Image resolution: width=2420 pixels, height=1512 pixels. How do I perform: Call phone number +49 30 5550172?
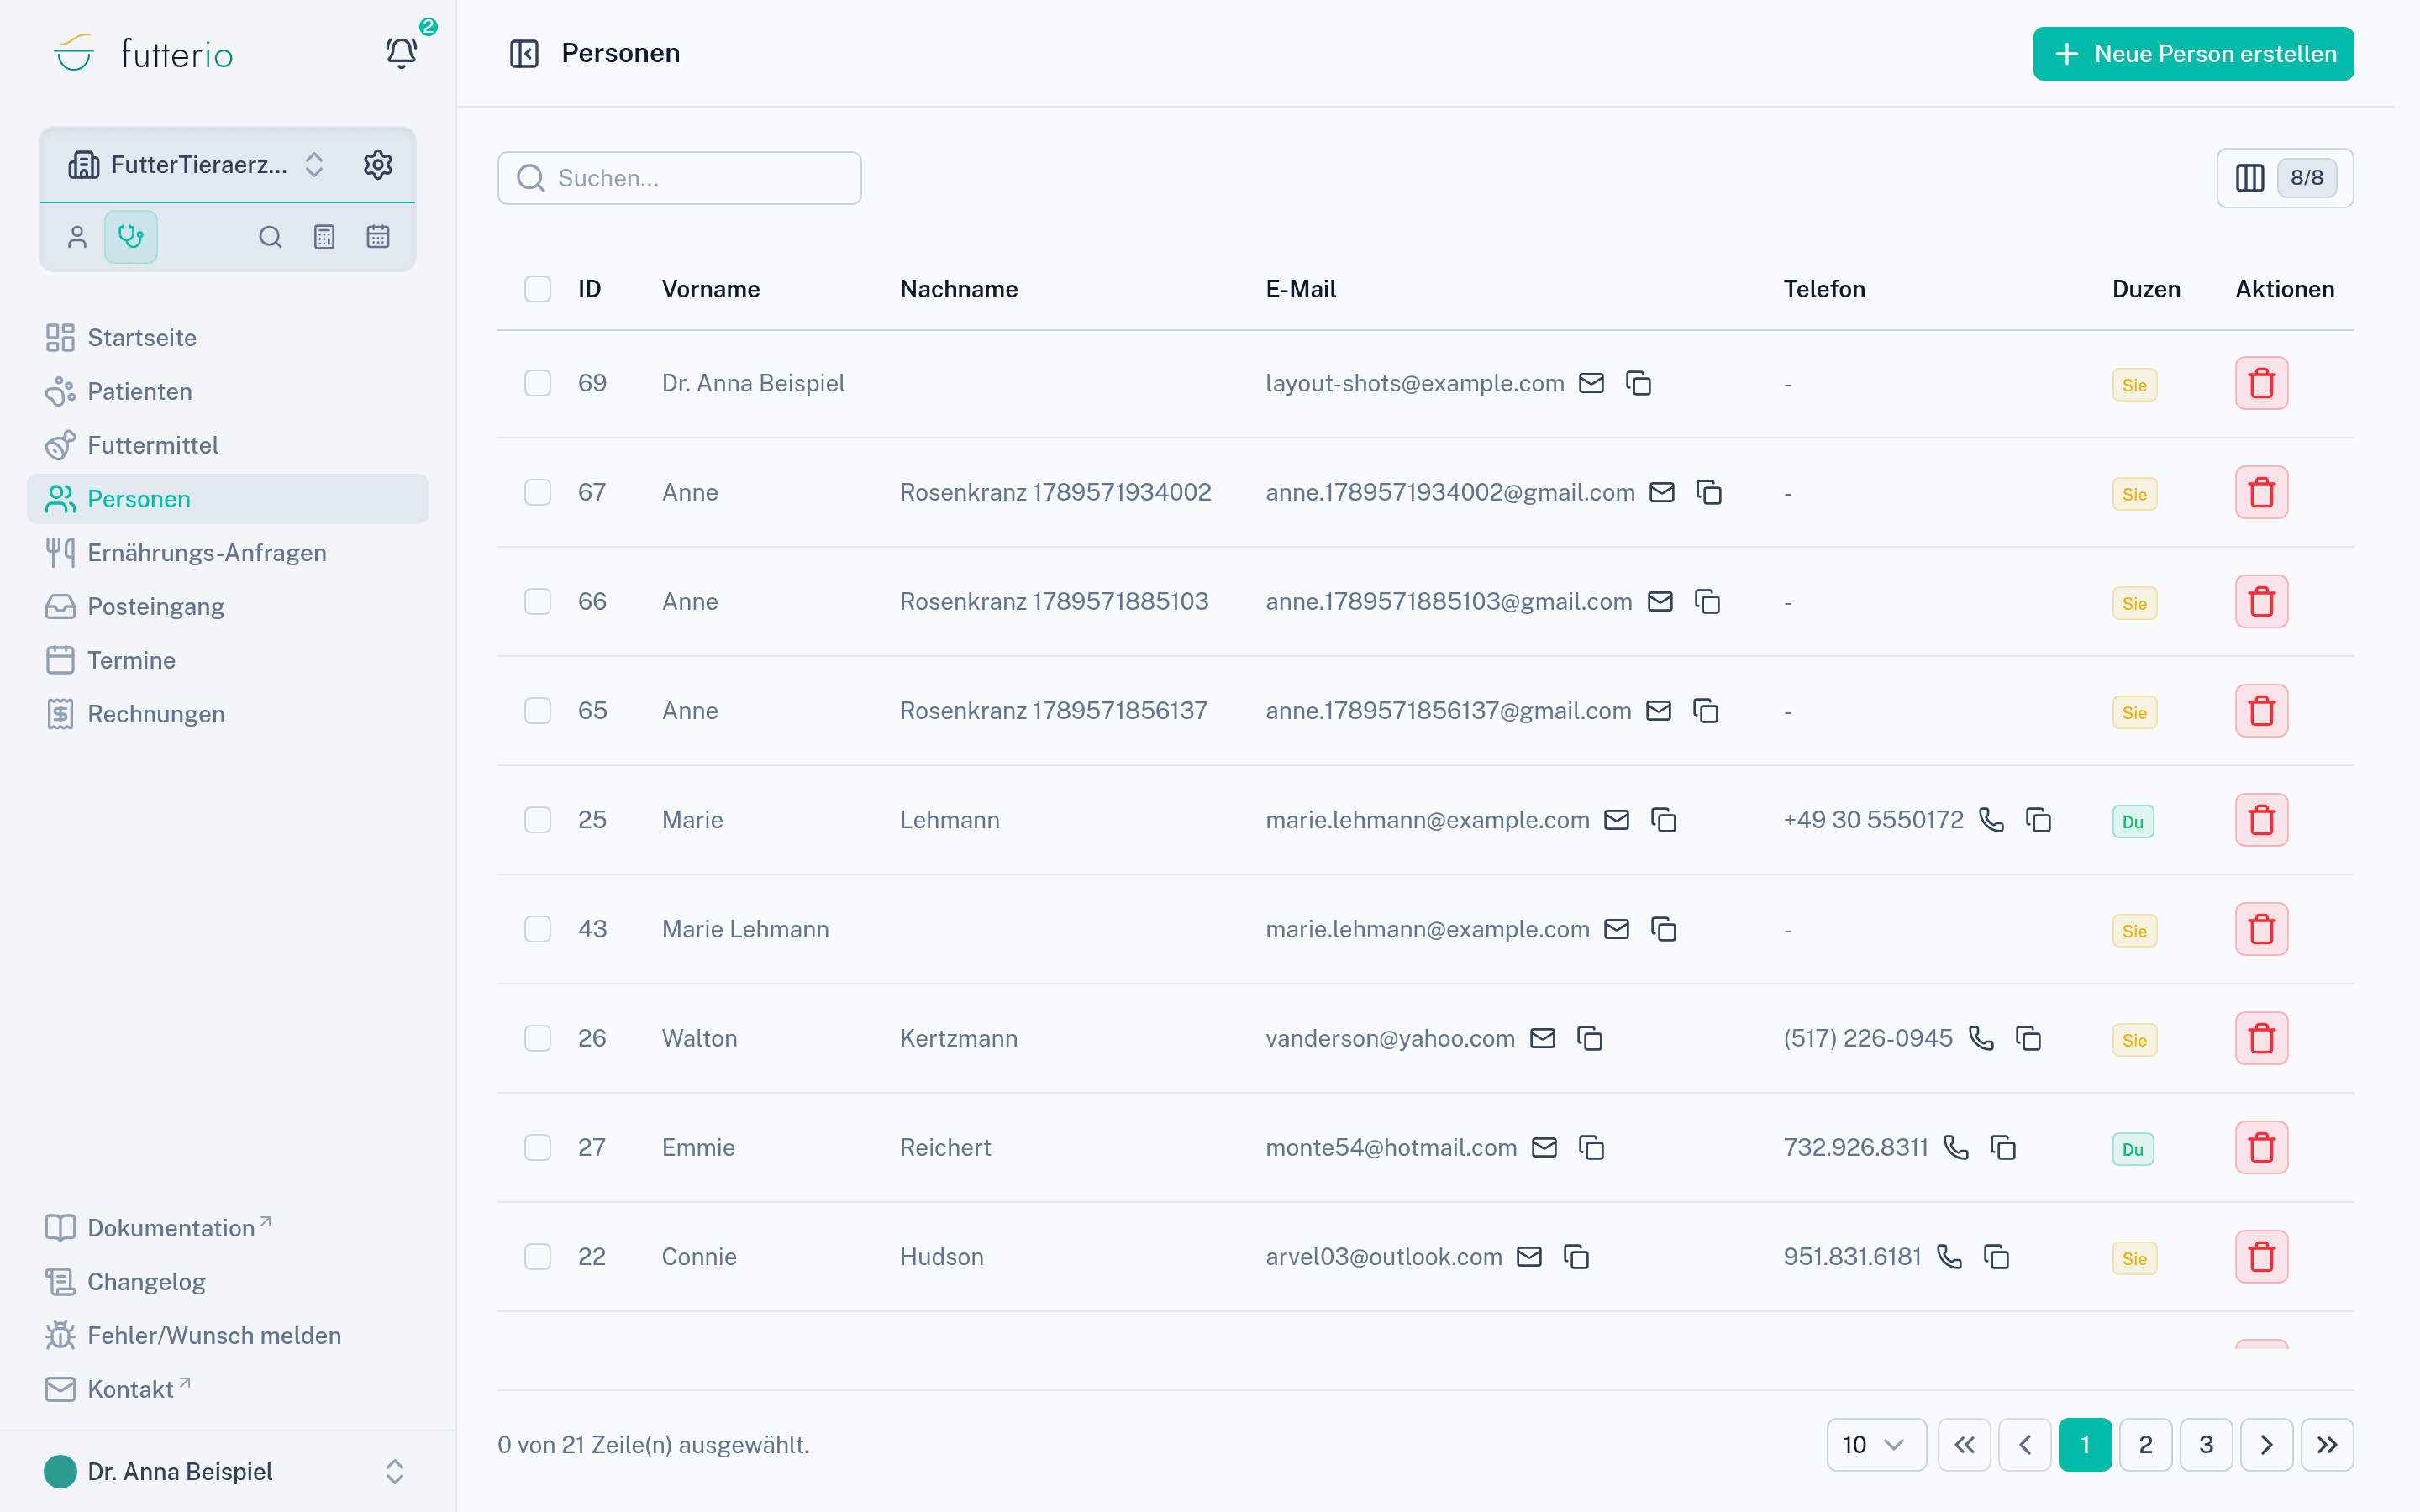(x=1991, y=820)
